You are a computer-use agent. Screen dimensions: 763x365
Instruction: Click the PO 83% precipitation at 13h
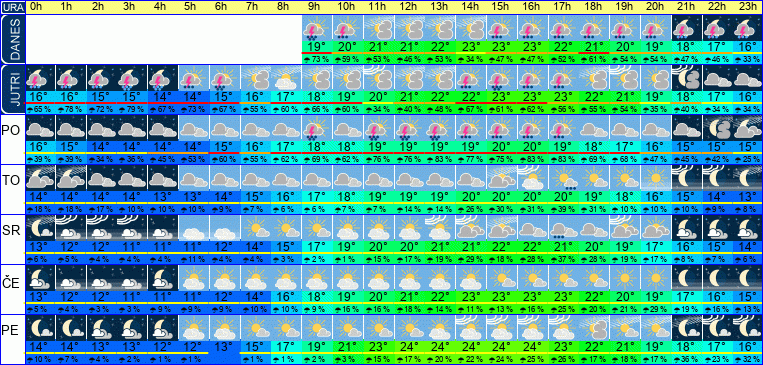coord(440,159)
